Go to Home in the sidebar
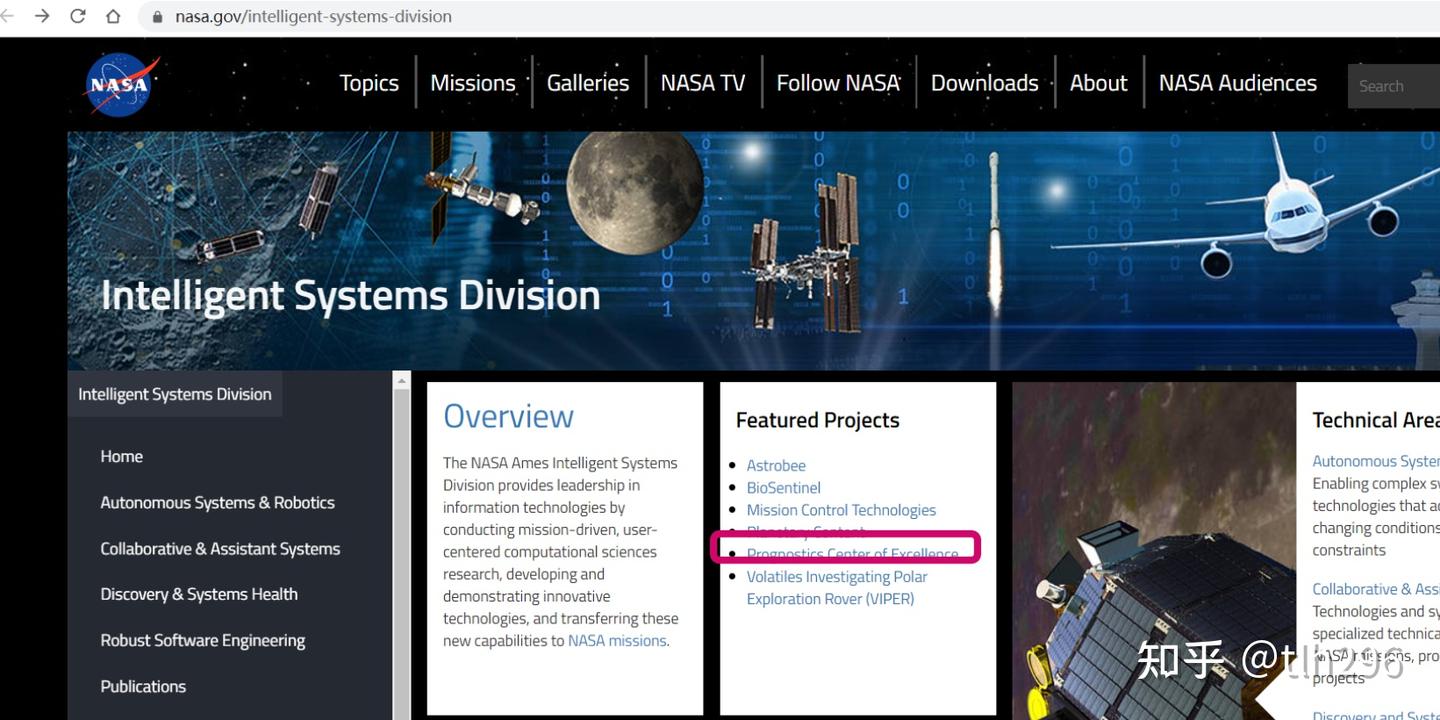 tap(122, 456)
